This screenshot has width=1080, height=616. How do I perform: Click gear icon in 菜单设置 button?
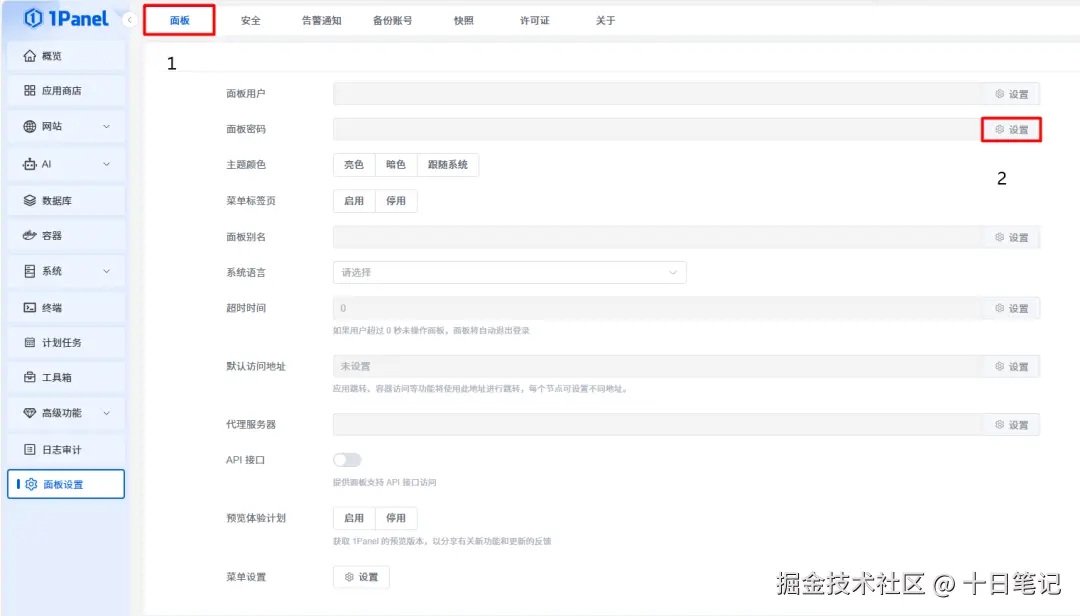(349, 577)
